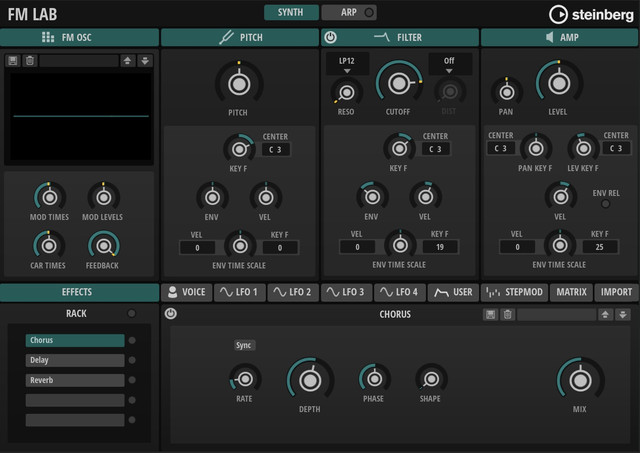Open the IMPORT tab

(x=616, y=292)
